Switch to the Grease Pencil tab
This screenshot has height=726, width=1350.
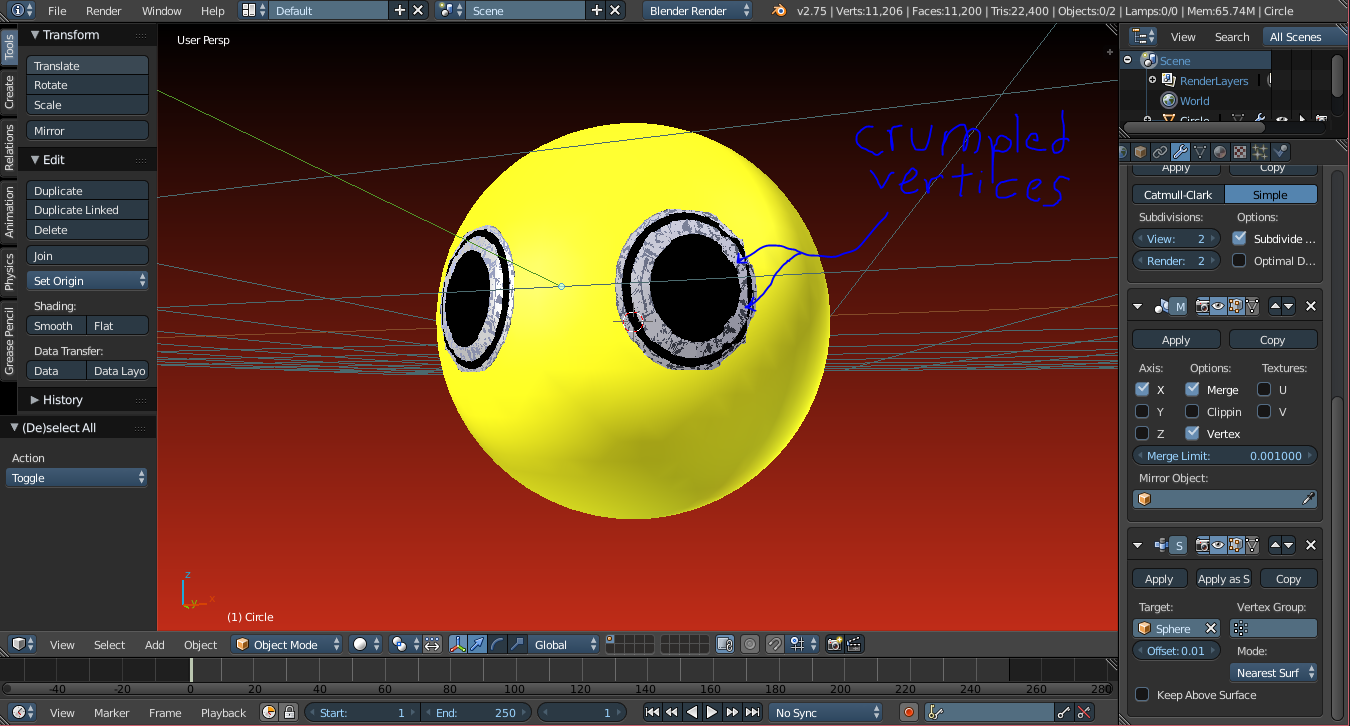pyautogui.click(x=9, y=342)
